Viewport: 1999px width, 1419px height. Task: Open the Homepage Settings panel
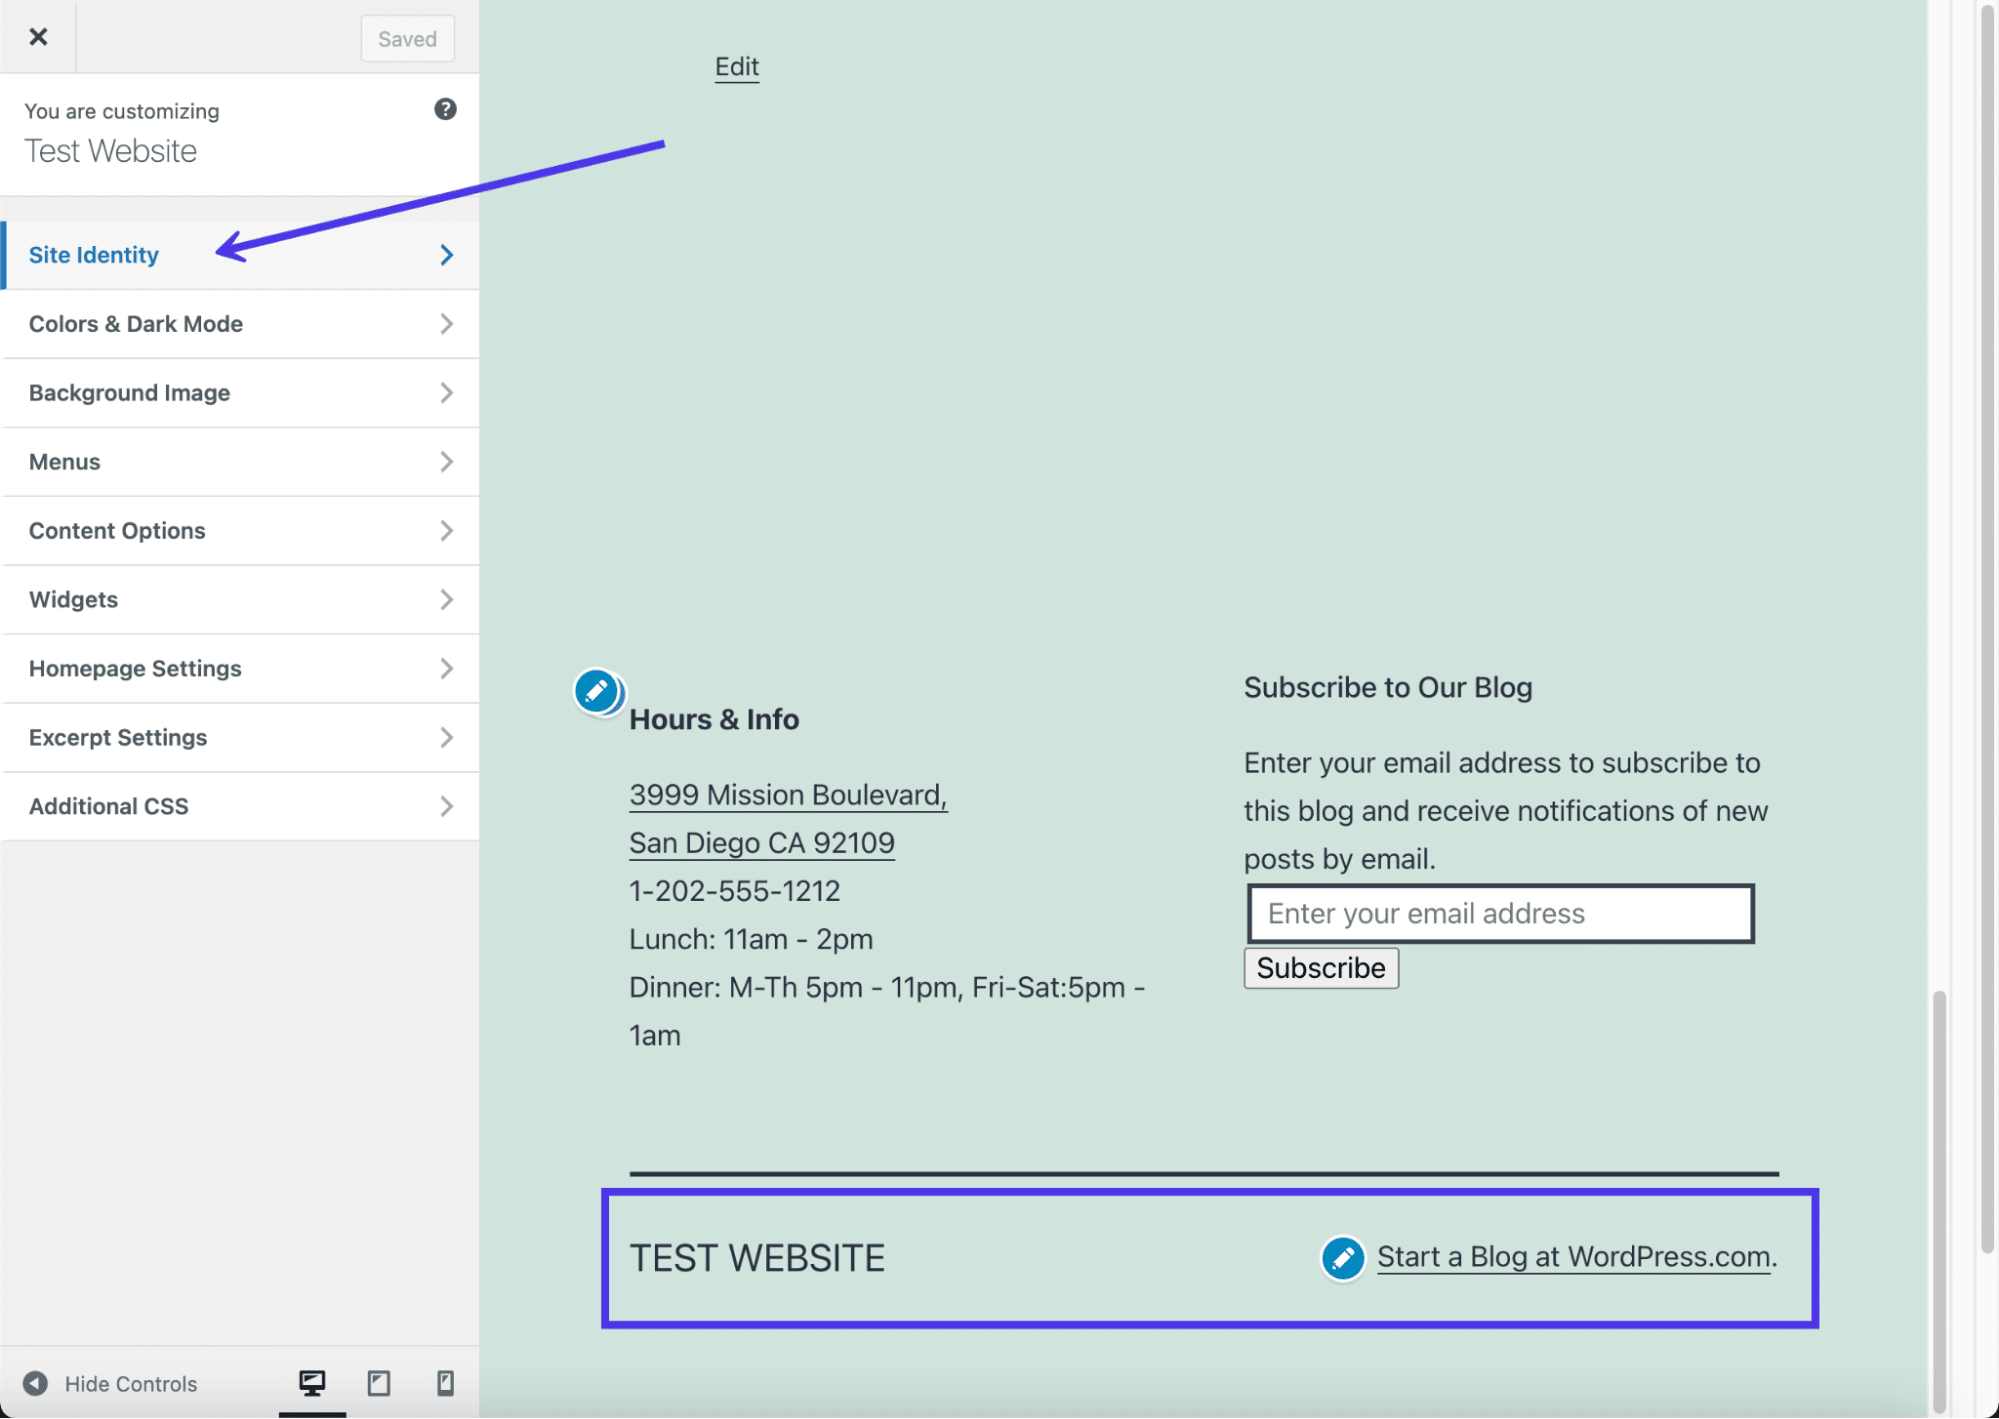point(240,668)
